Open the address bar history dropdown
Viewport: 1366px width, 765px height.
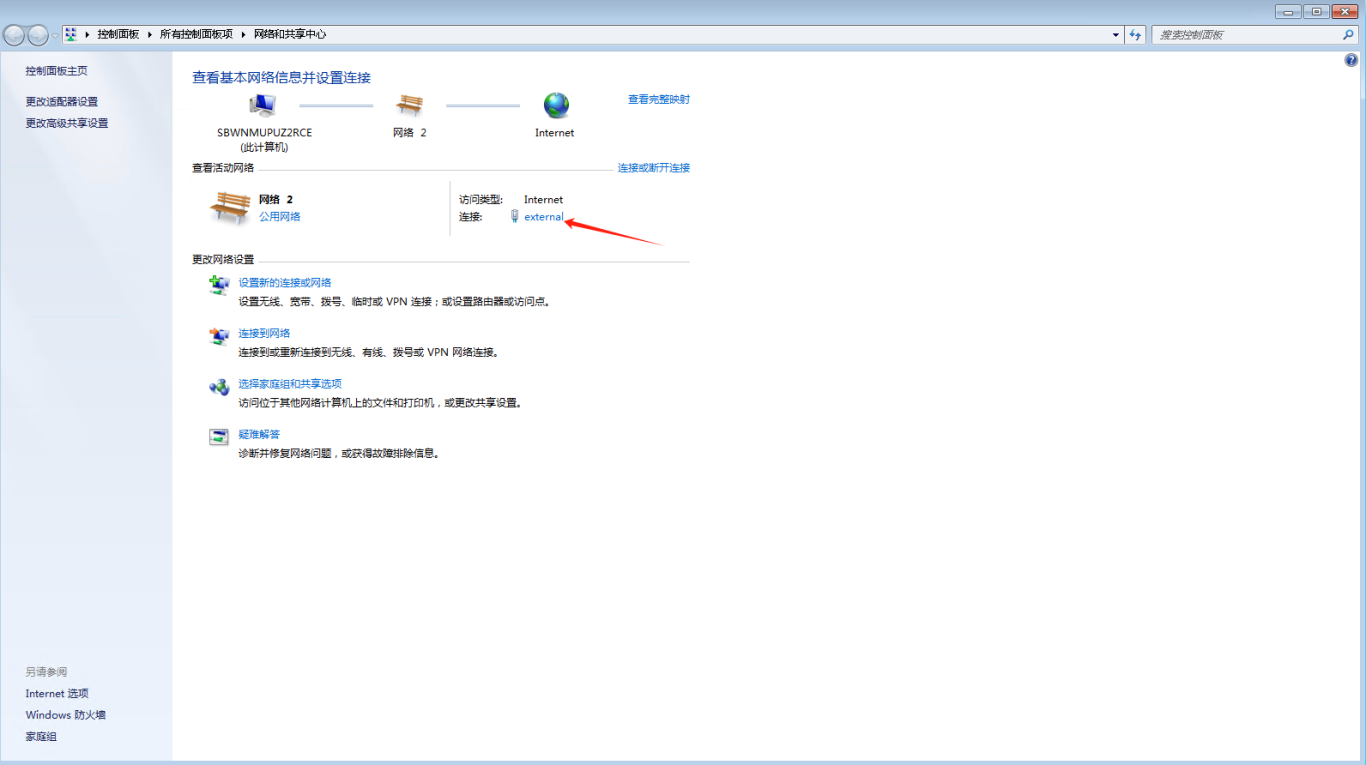click(x=1116, y=35)
